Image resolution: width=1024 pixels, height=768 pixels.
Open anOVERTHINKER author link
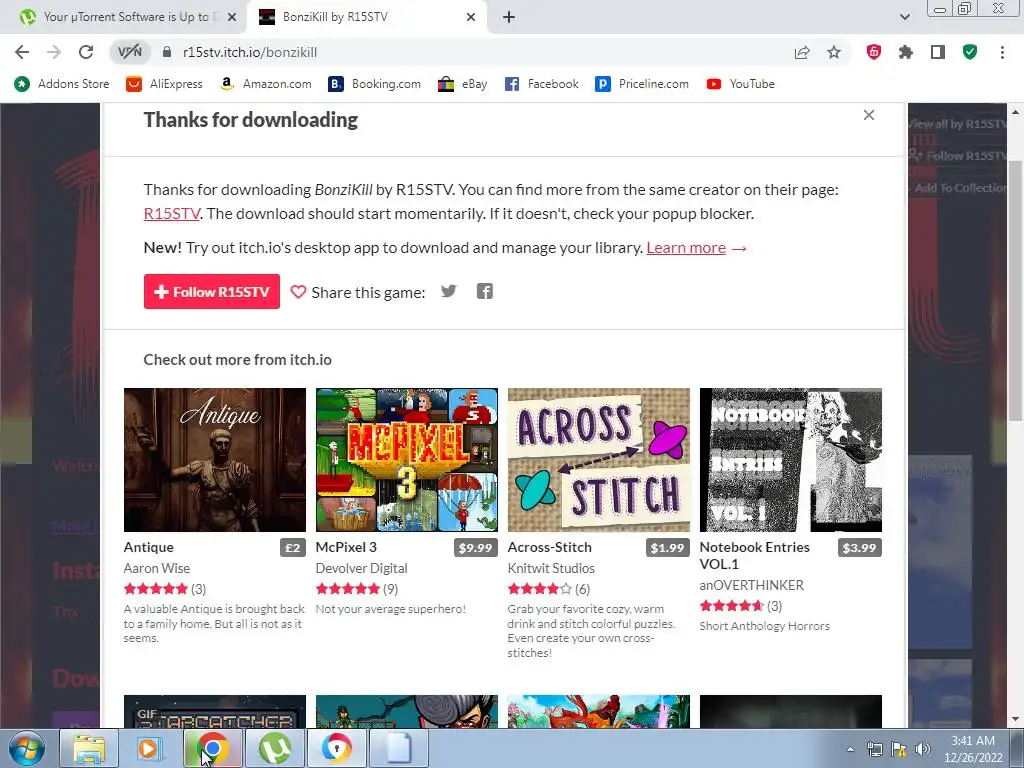point(752,585)
